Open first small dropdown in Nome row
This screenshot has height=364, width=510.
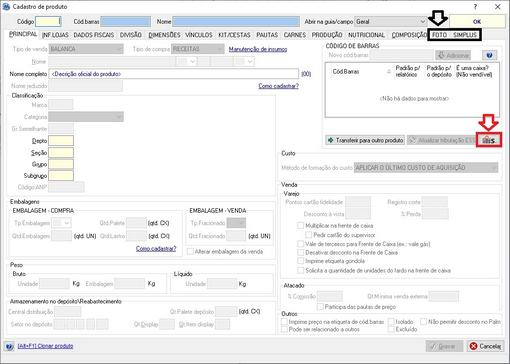tap(187, 62)
